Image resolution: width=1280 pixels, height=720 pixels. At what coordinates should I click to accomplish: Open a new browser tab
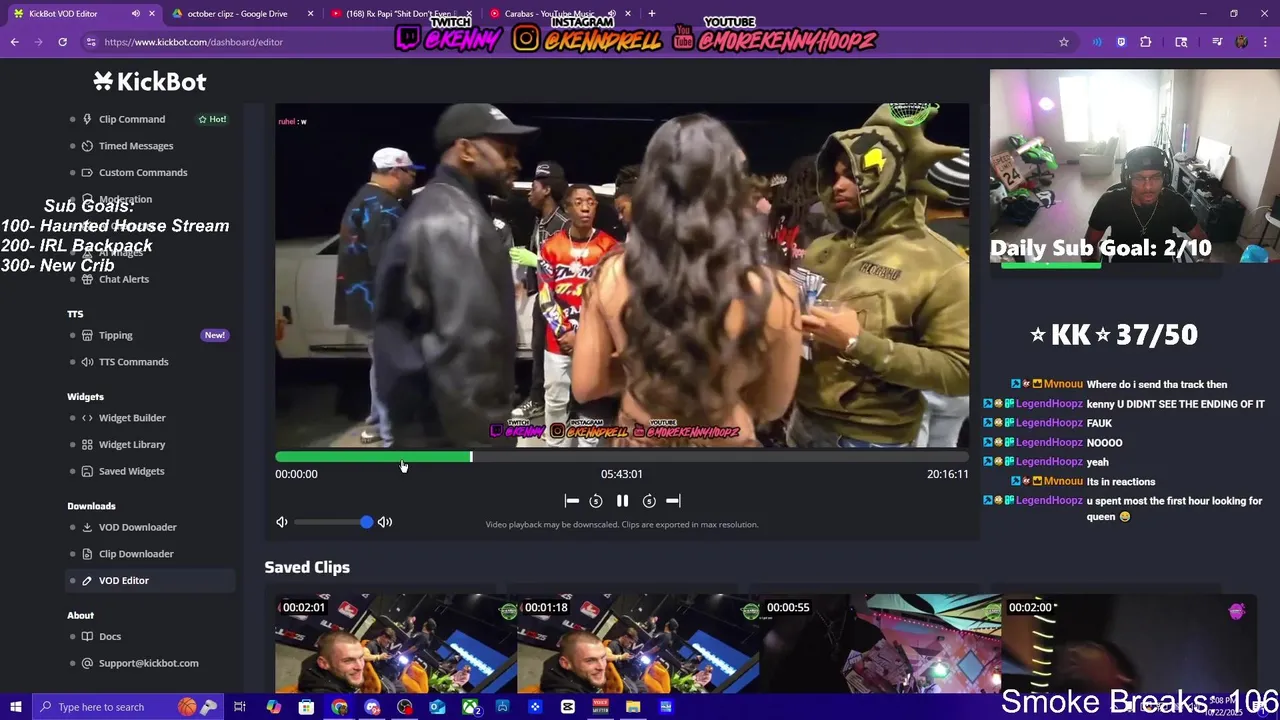point(651,14)
